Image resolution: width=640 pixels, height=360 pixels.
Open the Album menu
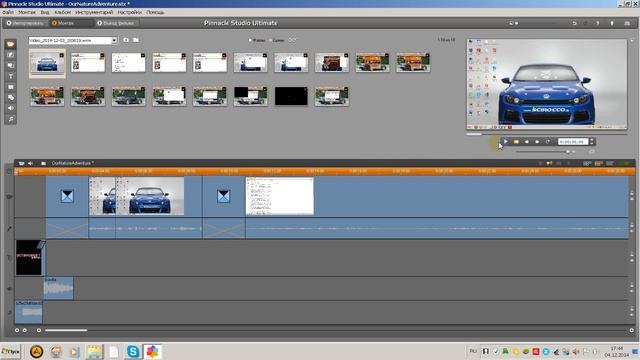[62, 12]
